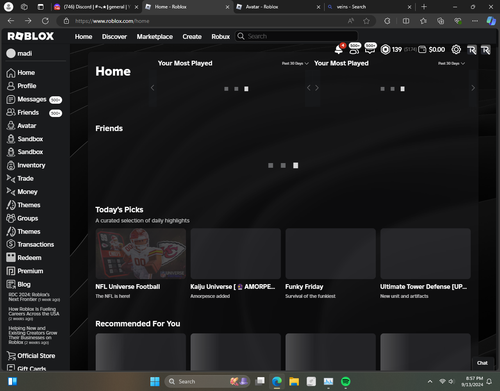Open a new browser tab
500x391 pixels.
[424, 7]
